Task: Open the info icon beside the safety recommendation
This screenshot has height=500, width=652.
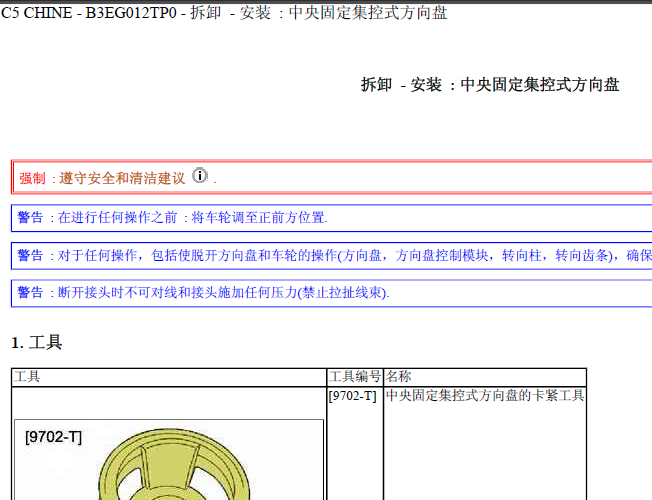Action: (x=200, y=176)
